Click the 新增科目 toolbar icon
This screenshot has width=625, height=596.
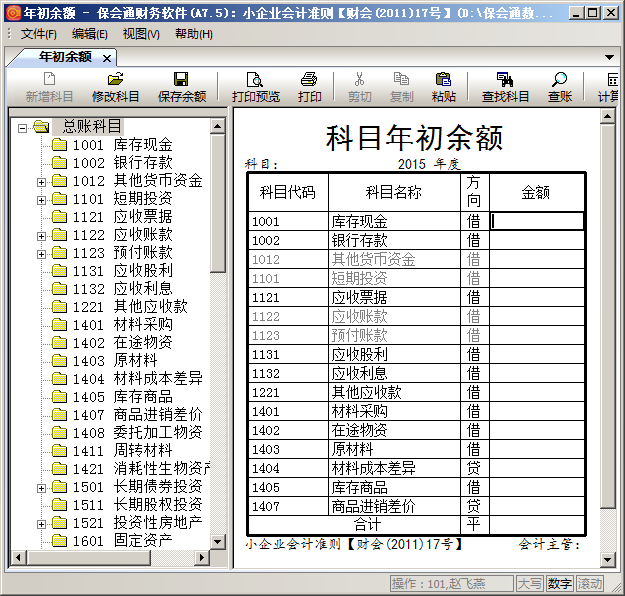pos(49,80)
